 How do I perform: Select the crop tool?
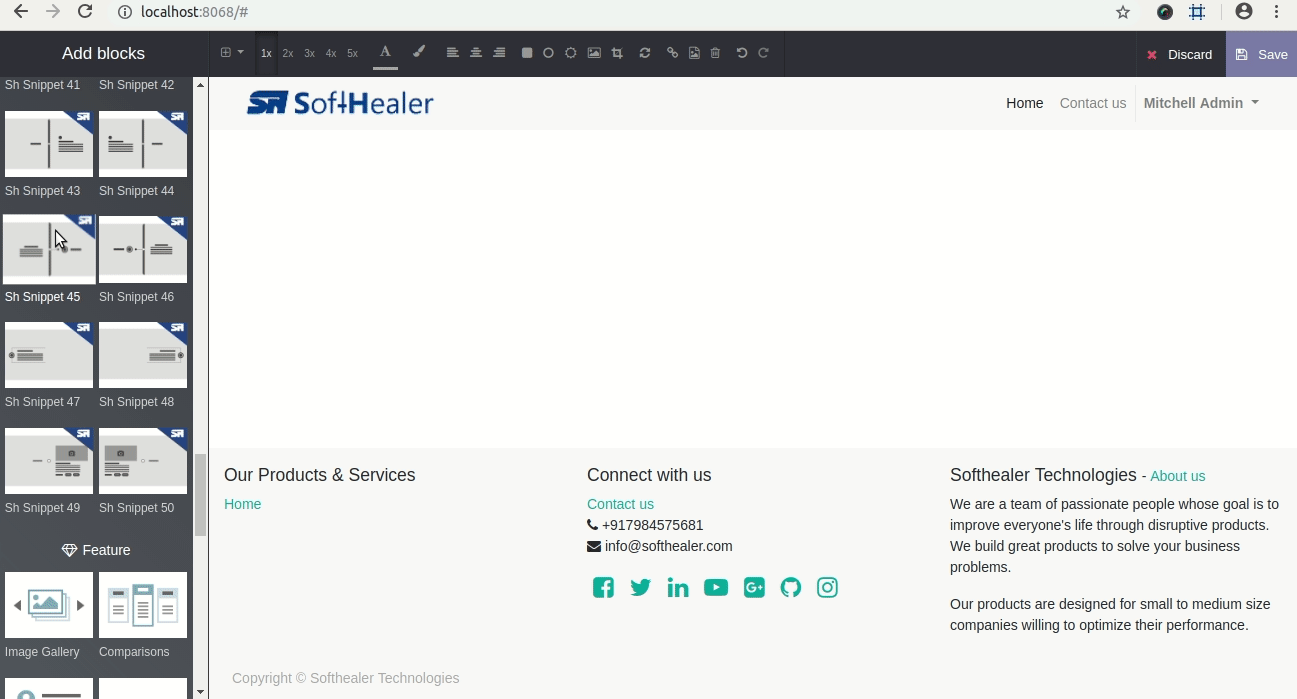pyautogui.click(x=617, y=53)
